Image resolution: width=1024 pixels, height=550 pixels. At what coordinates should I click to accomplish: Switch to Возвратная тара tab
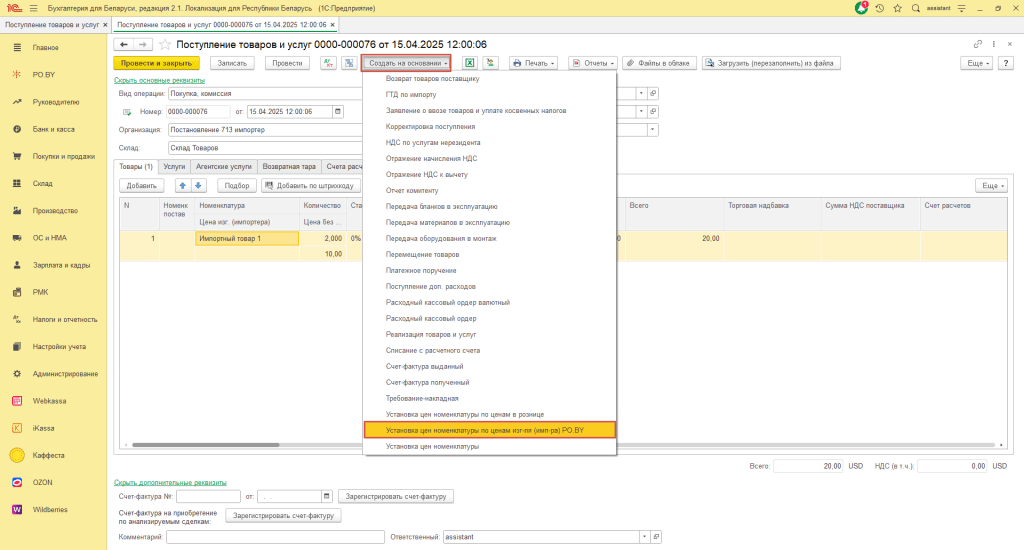(x=289, y=167)
